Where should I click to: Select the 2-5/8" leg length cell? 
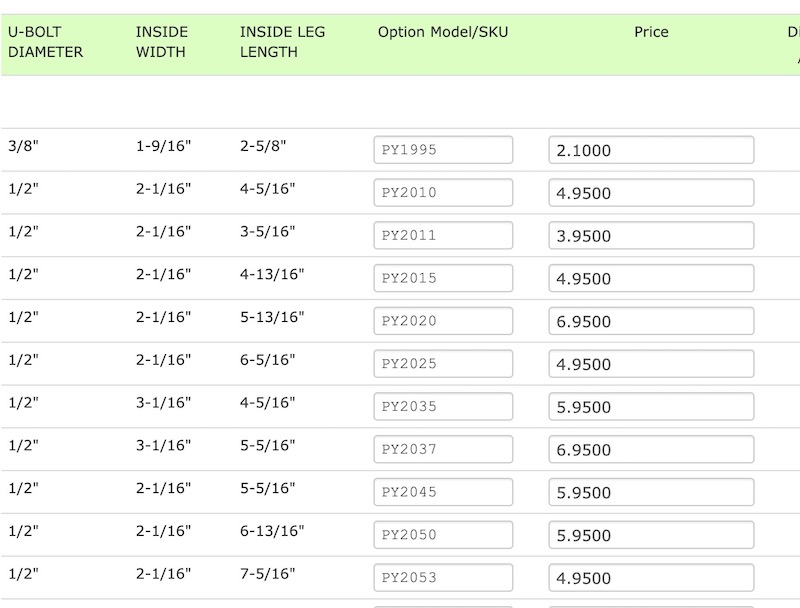263,146
